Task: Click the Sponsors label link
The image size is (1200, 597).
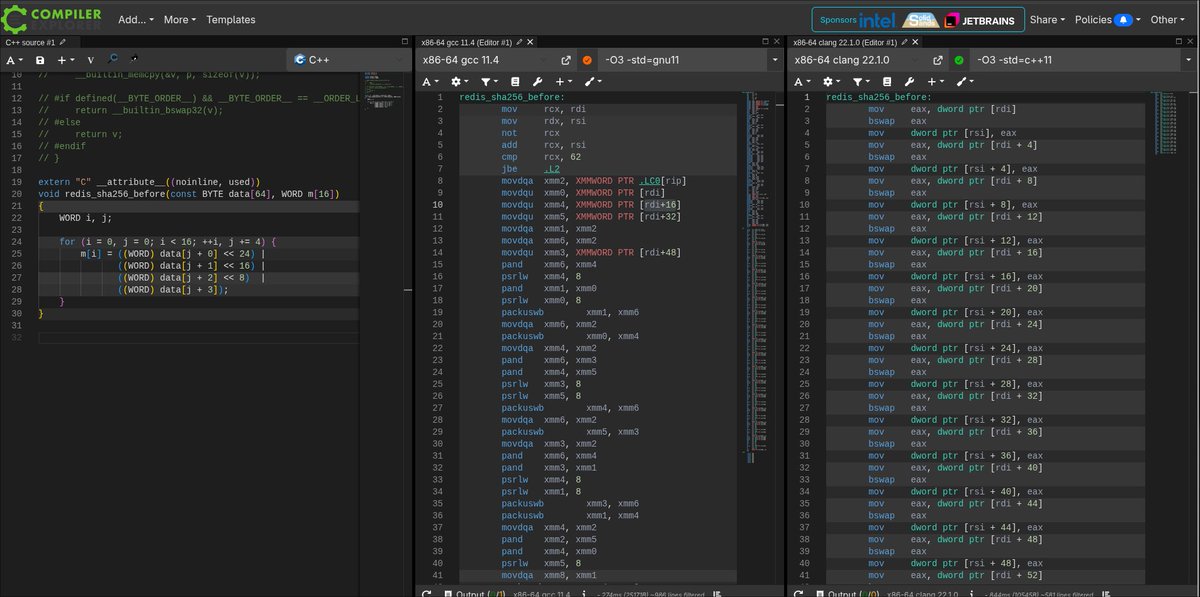Action: click(x=838, y=19)
